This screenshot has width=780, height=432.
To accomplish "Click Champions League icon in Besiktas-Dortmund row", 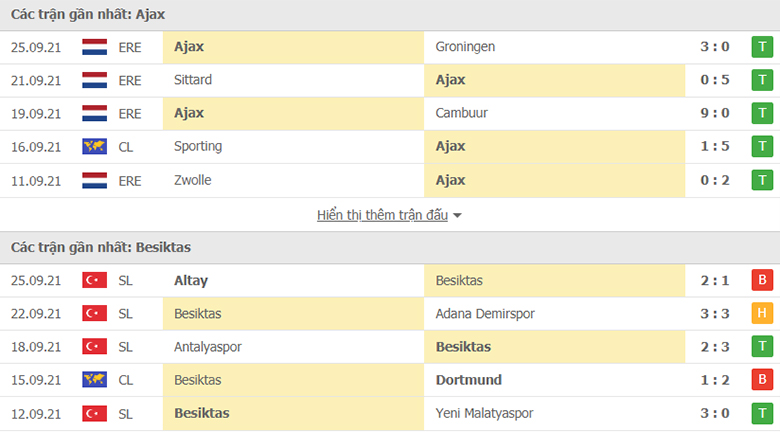I will [x=95, y=380].
